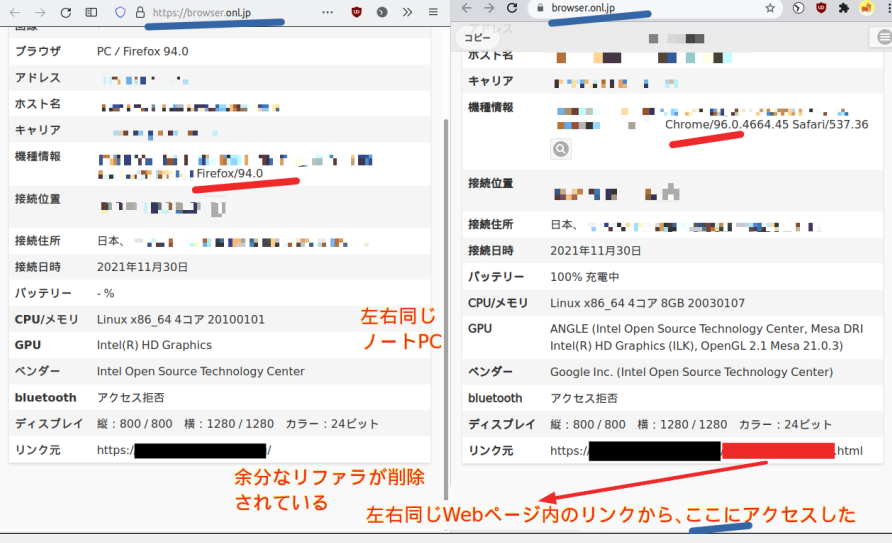Select 'Chrome/96.0.4664.45 Safari/537.36' user agent text

pos(767,125)
